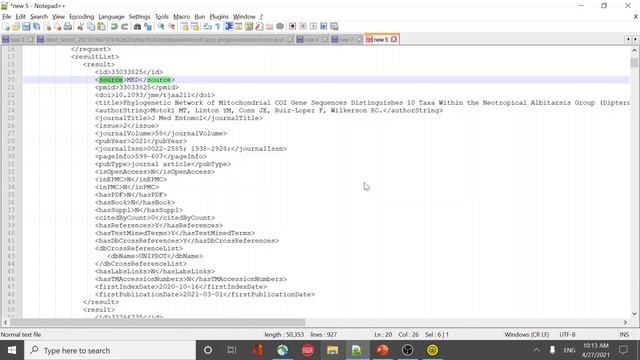This screenshot has height=360, width=640.
Task: Click the macro Playback icon
Action: coord(313,27)
